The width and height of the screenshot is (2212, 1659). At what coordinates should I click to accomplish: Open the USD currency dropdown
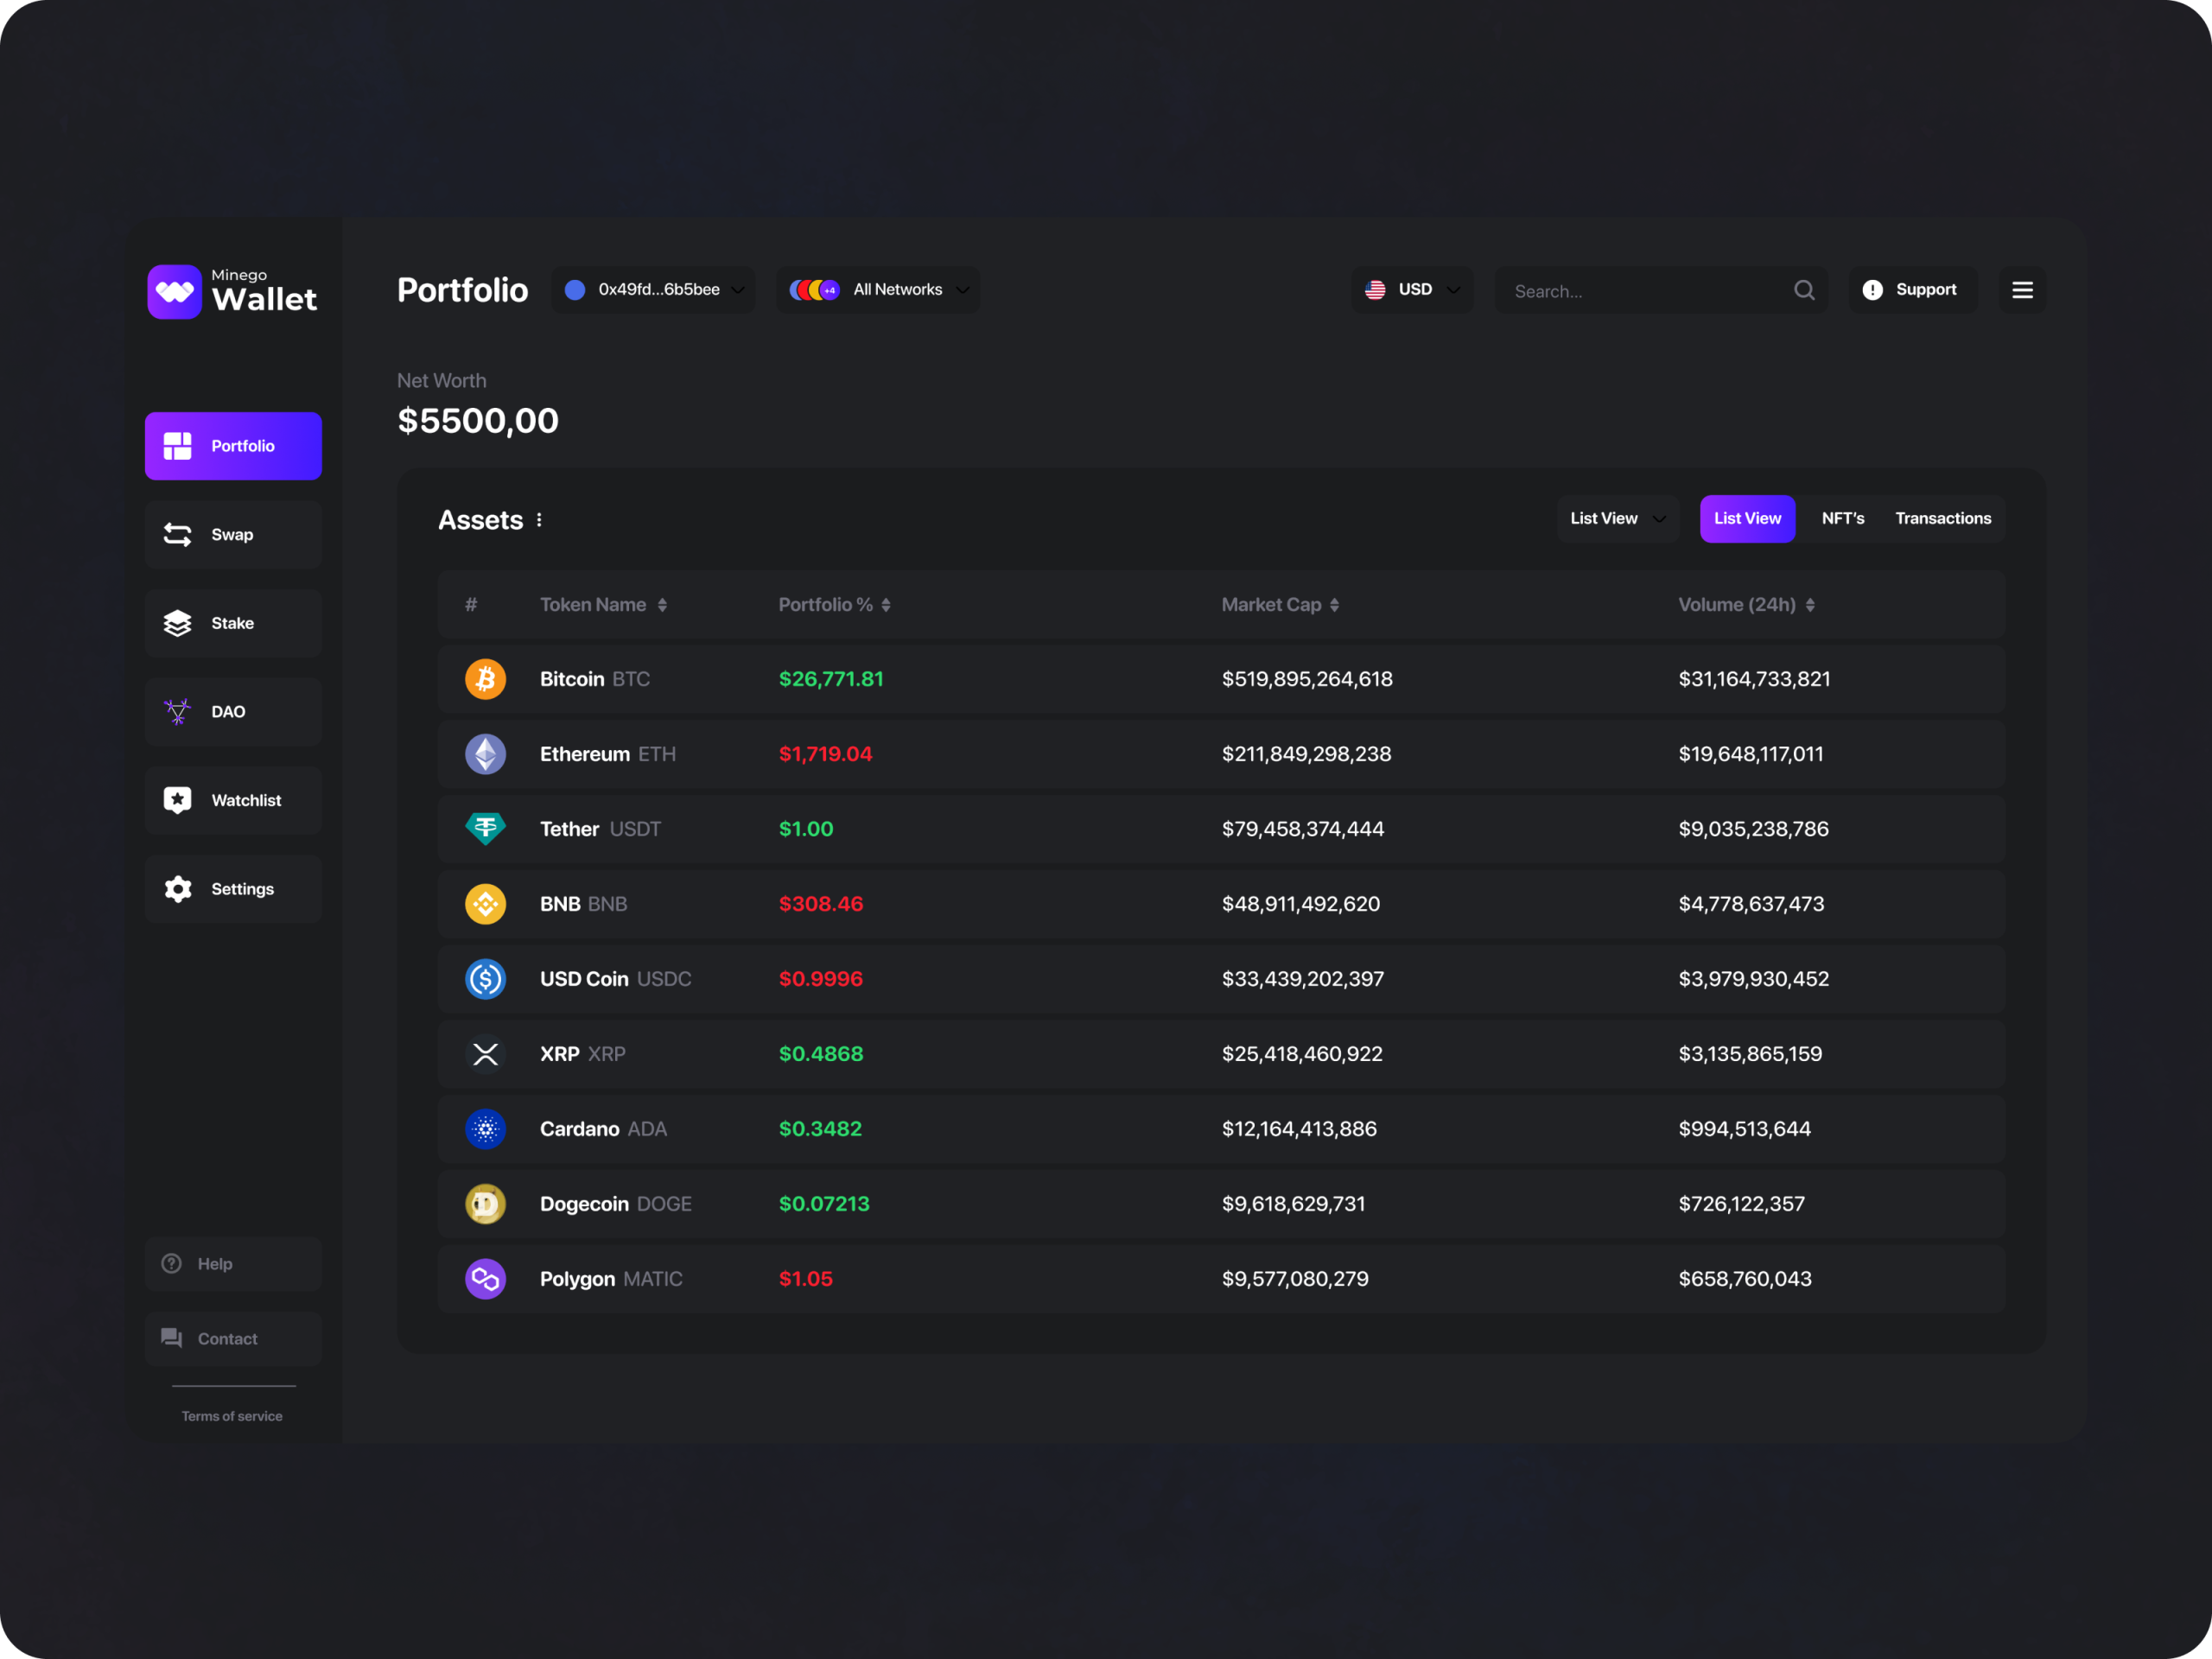(x=1412, y=290)
